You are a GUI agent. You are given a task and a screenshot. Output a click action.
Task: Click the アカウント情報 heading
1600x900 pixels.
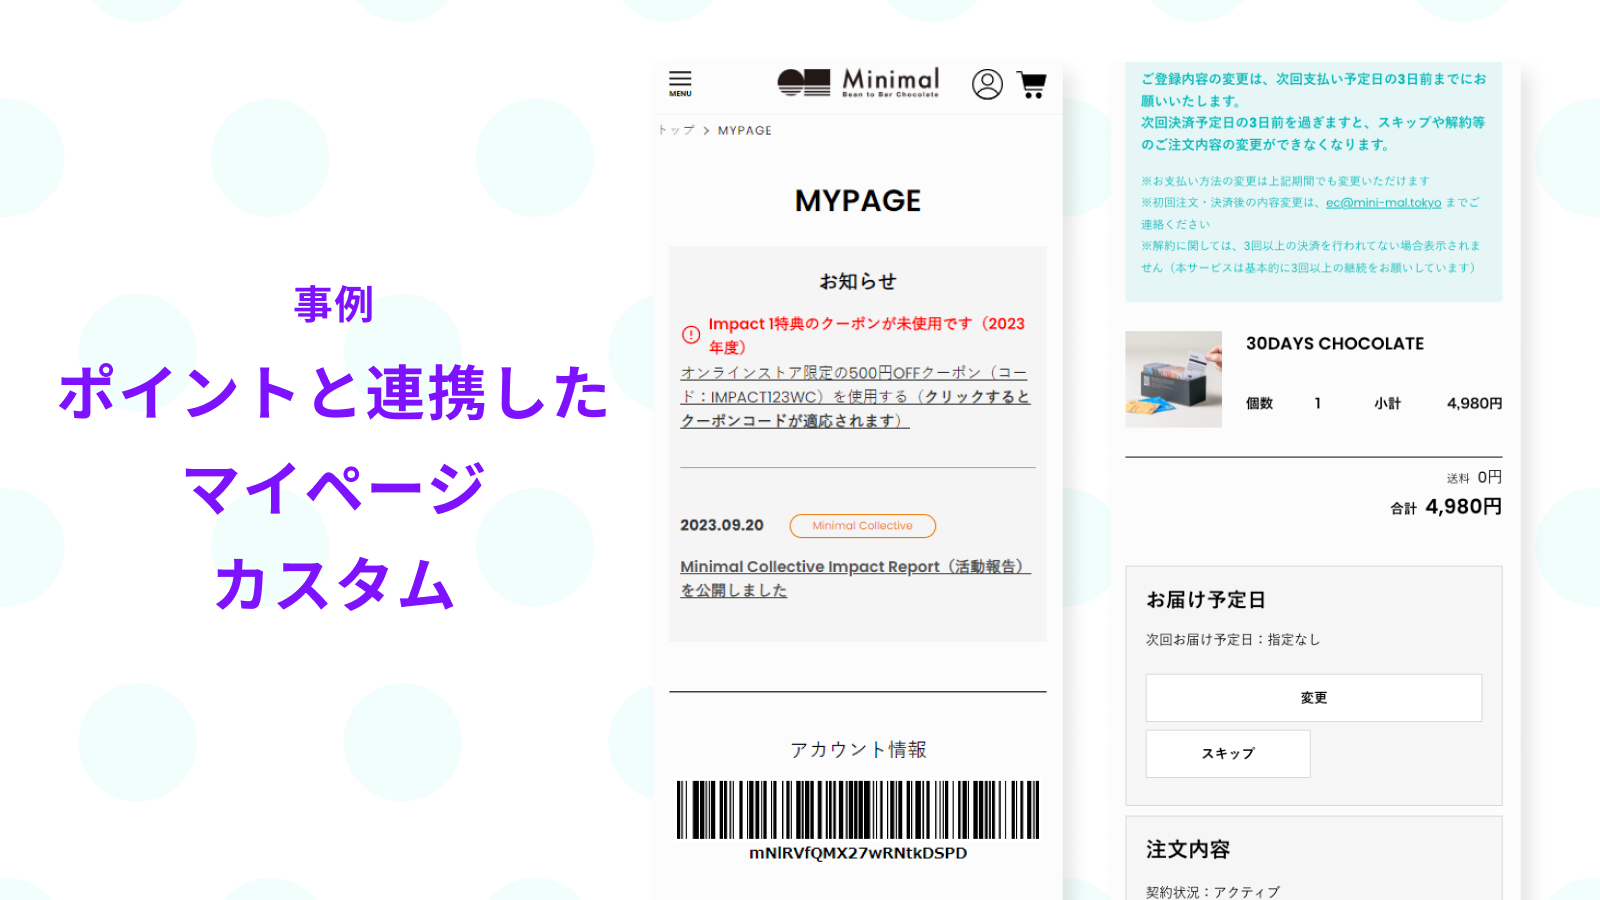858,750
